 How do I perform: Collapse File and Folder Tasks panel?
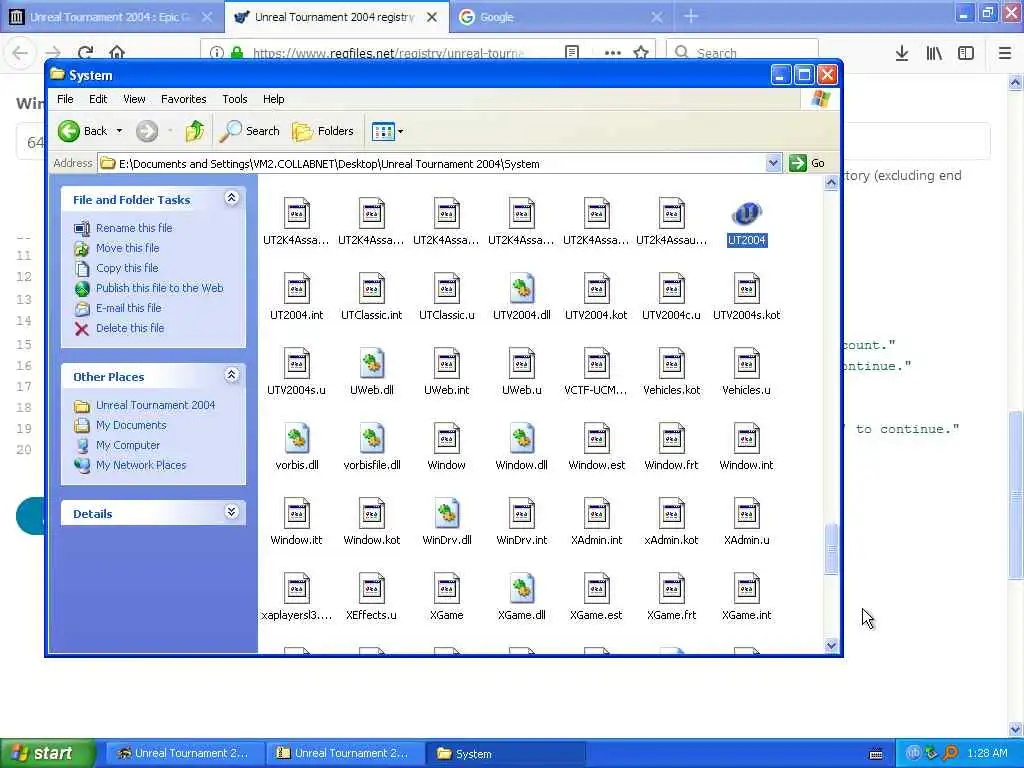click(231, 198)
